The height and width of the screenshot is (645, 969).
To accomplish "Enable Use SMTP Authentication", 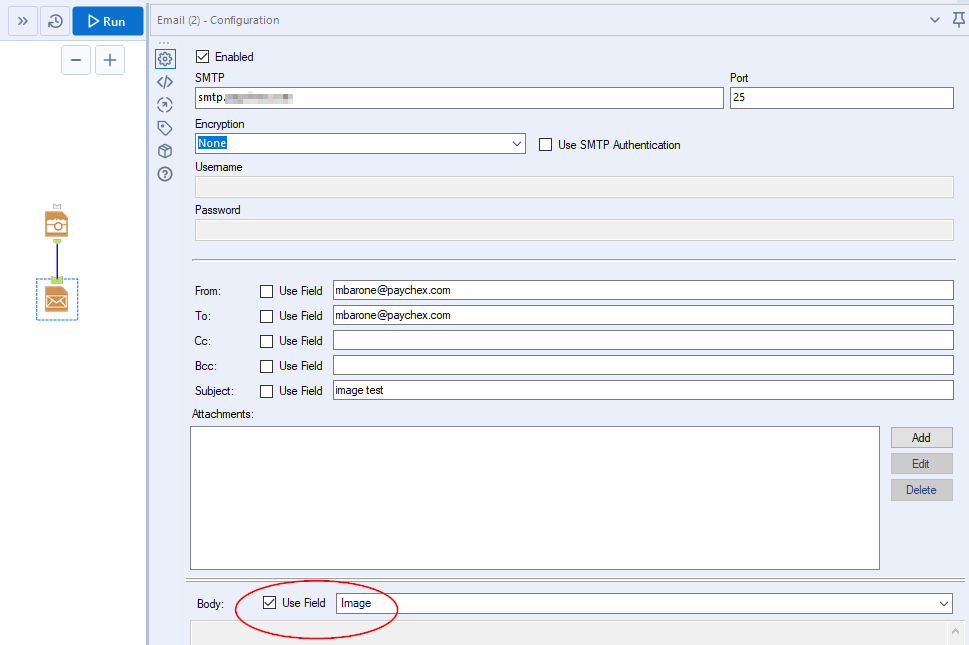I will tap(545, 145).
